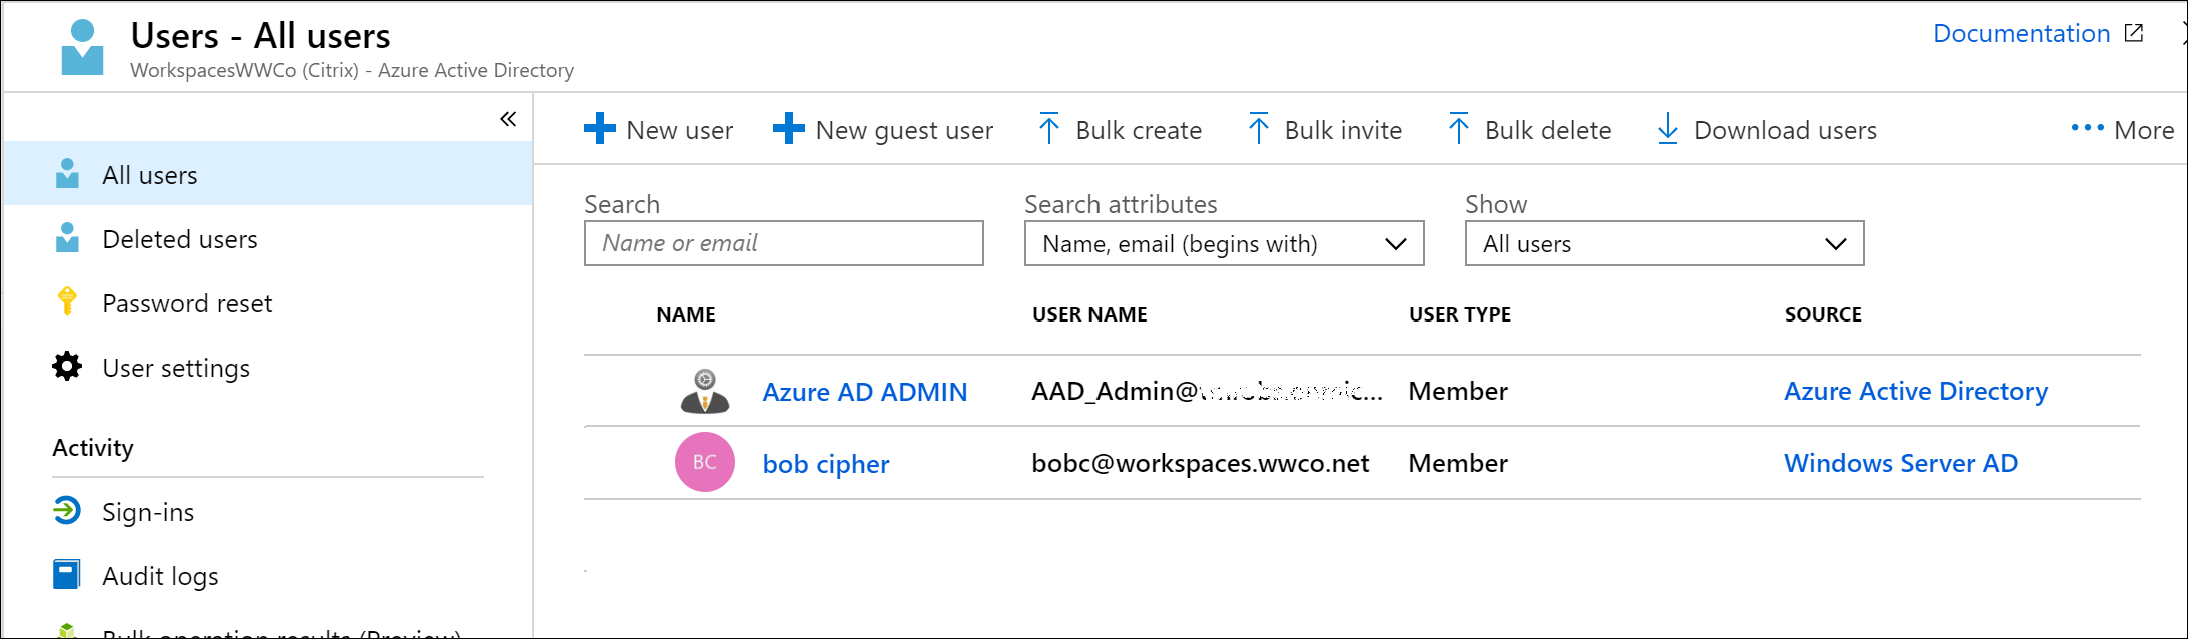
Task: Click the Sign-ins arrow icon
Action: [x=67, y=511]
